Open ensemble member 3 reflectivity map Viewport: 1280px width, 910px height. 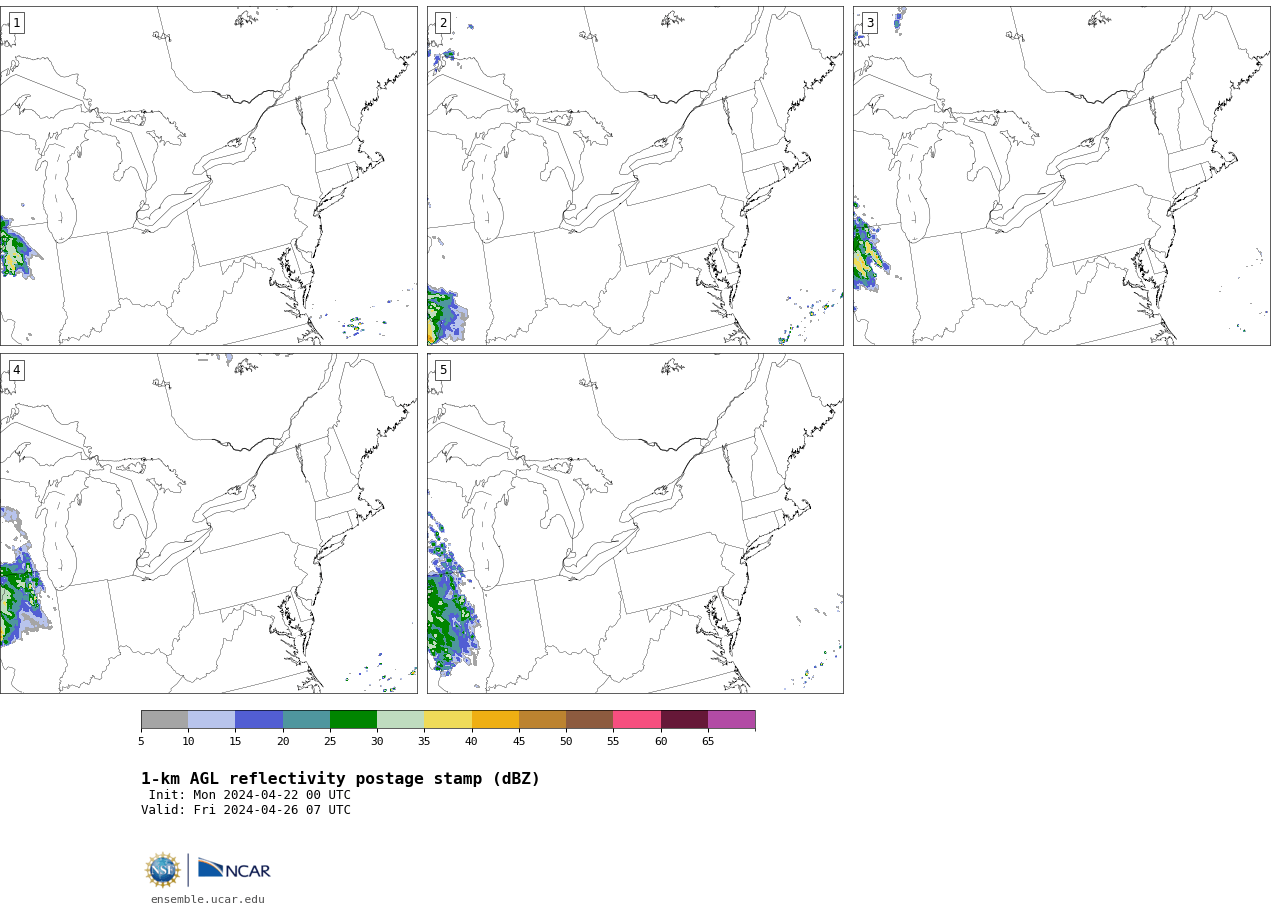tap(1061, 176)
